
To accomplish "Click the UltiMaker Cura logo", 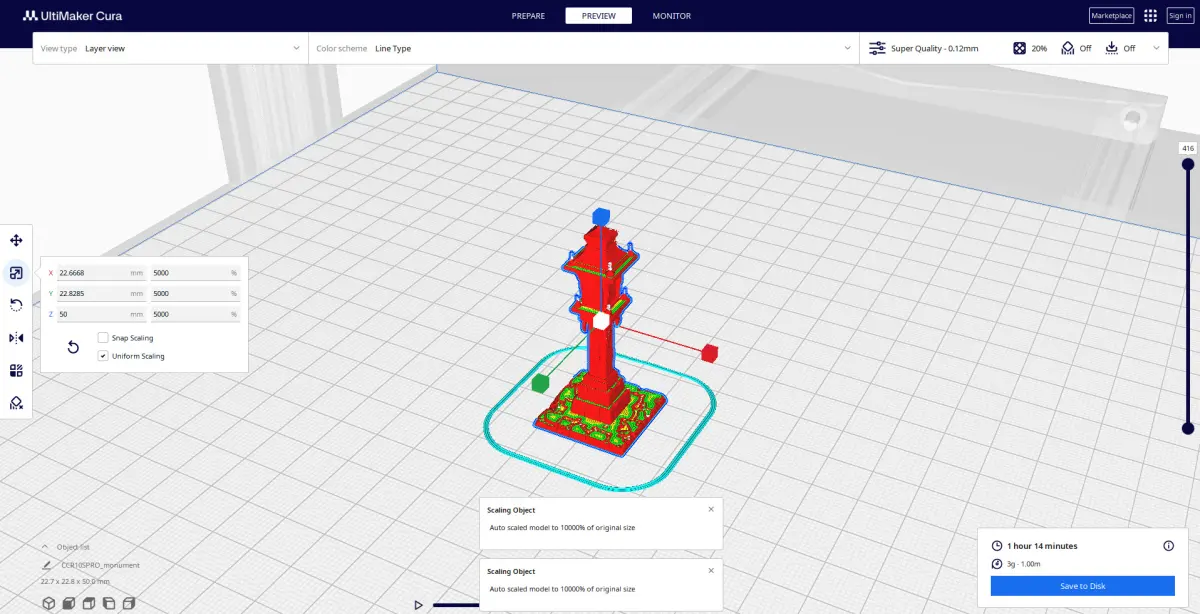I will [x=73, y=16].
